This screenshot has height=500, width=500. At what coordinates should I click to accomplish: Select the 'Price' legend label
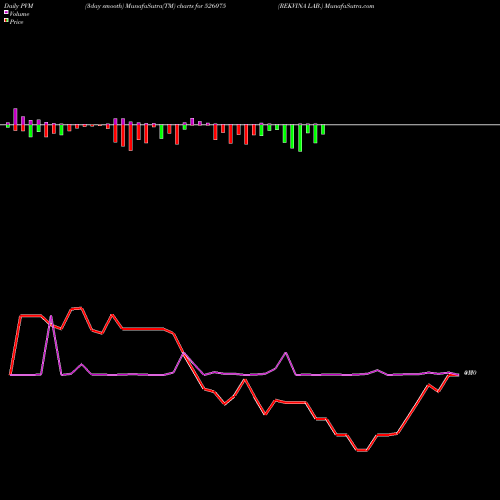coord(16,22)
